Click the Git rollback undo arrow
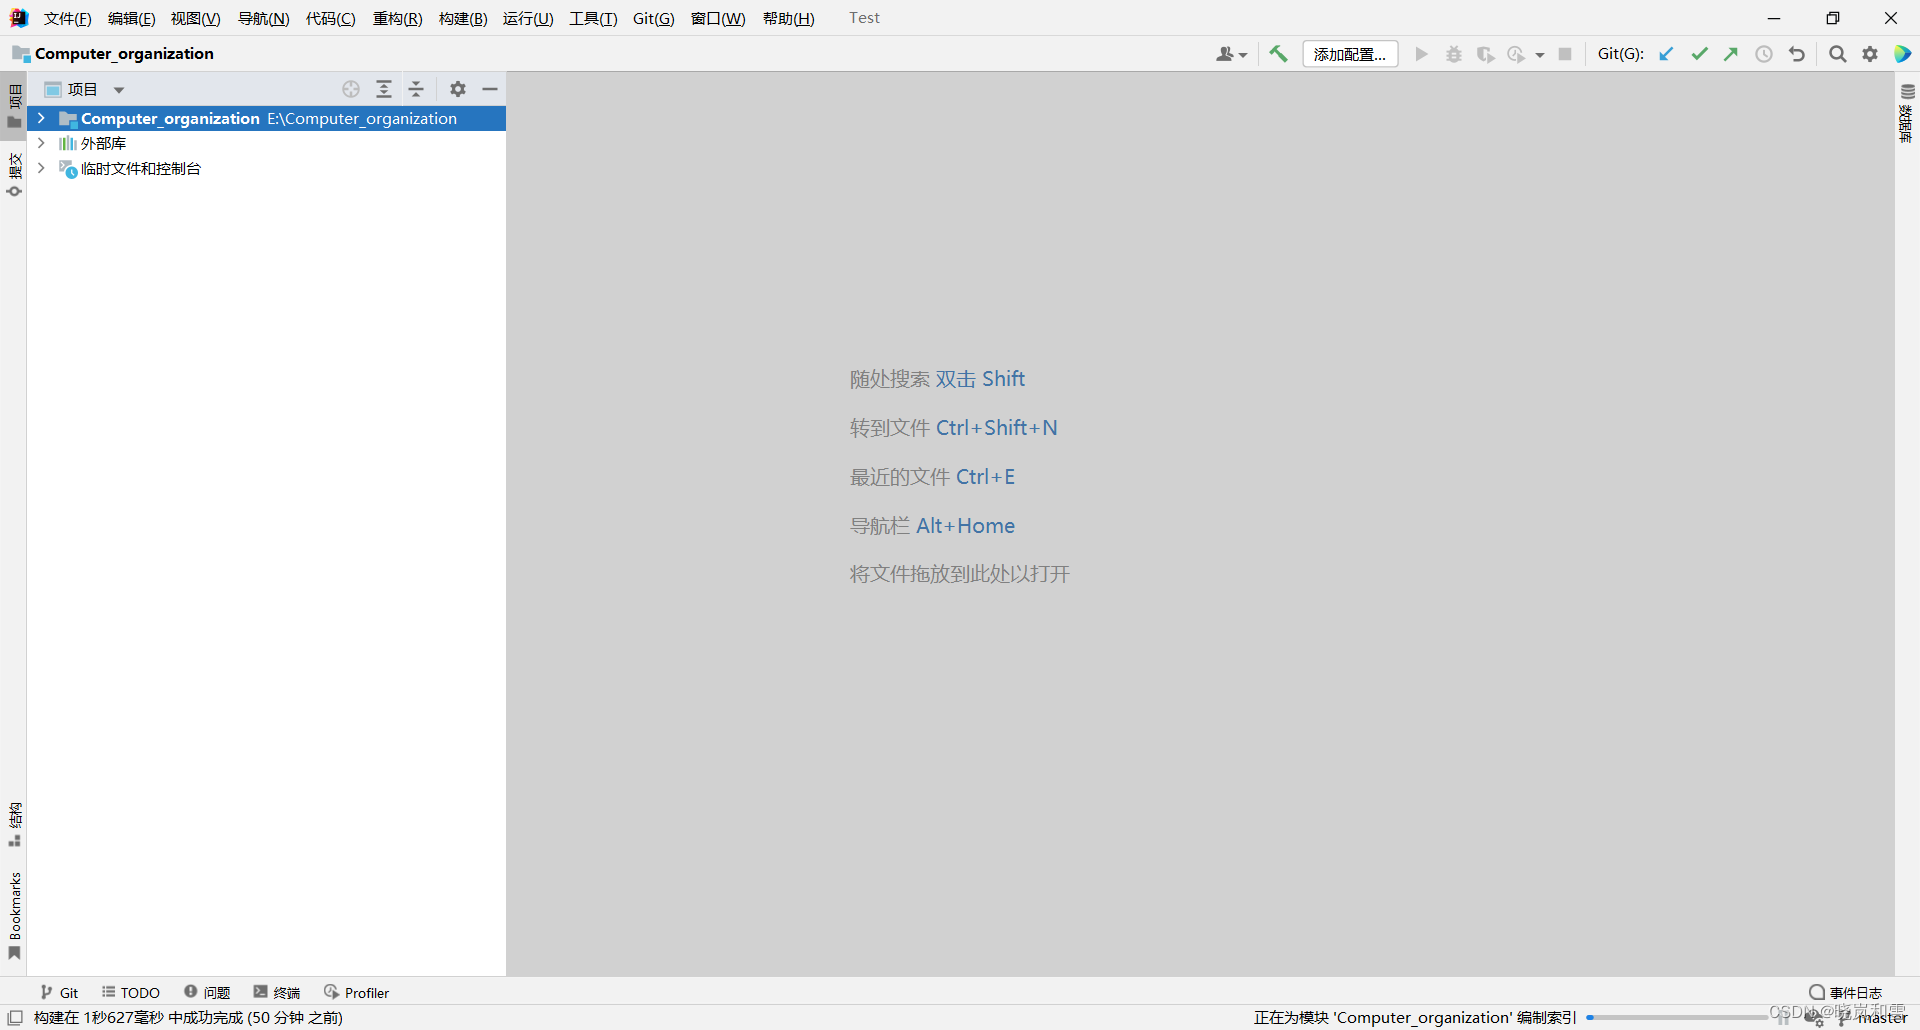The image size is (1920, 1030). (1797, 54)
